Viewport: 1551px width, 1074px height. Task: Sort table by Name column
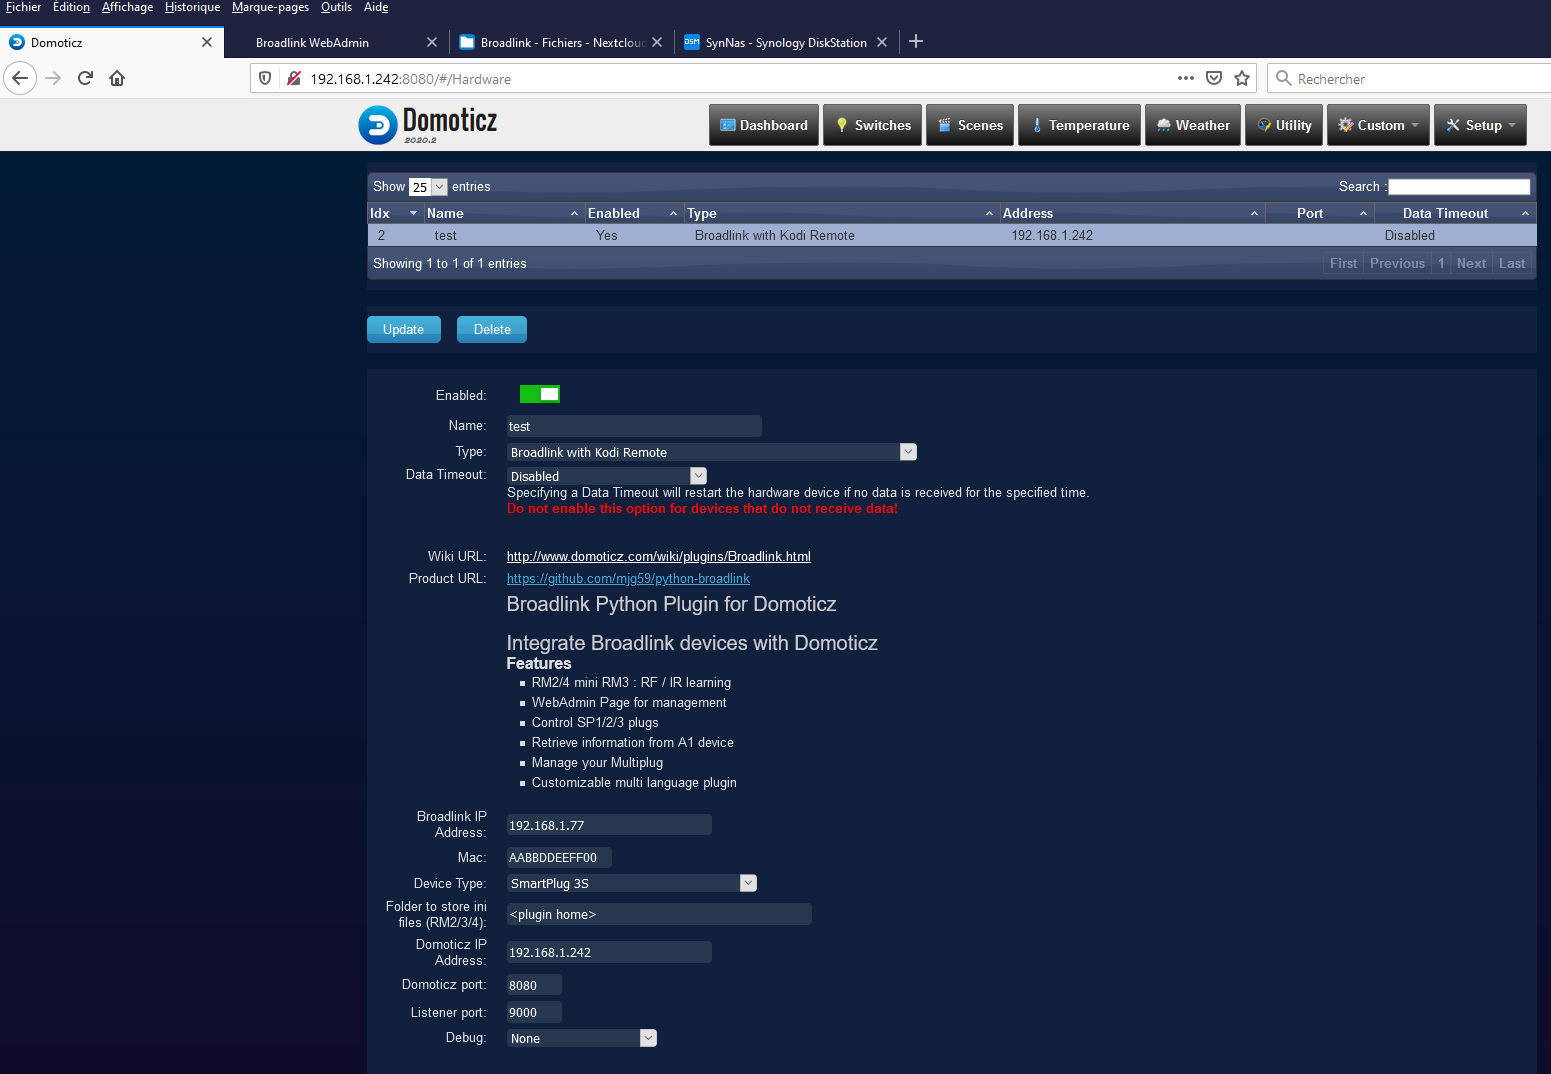(503, 213)
